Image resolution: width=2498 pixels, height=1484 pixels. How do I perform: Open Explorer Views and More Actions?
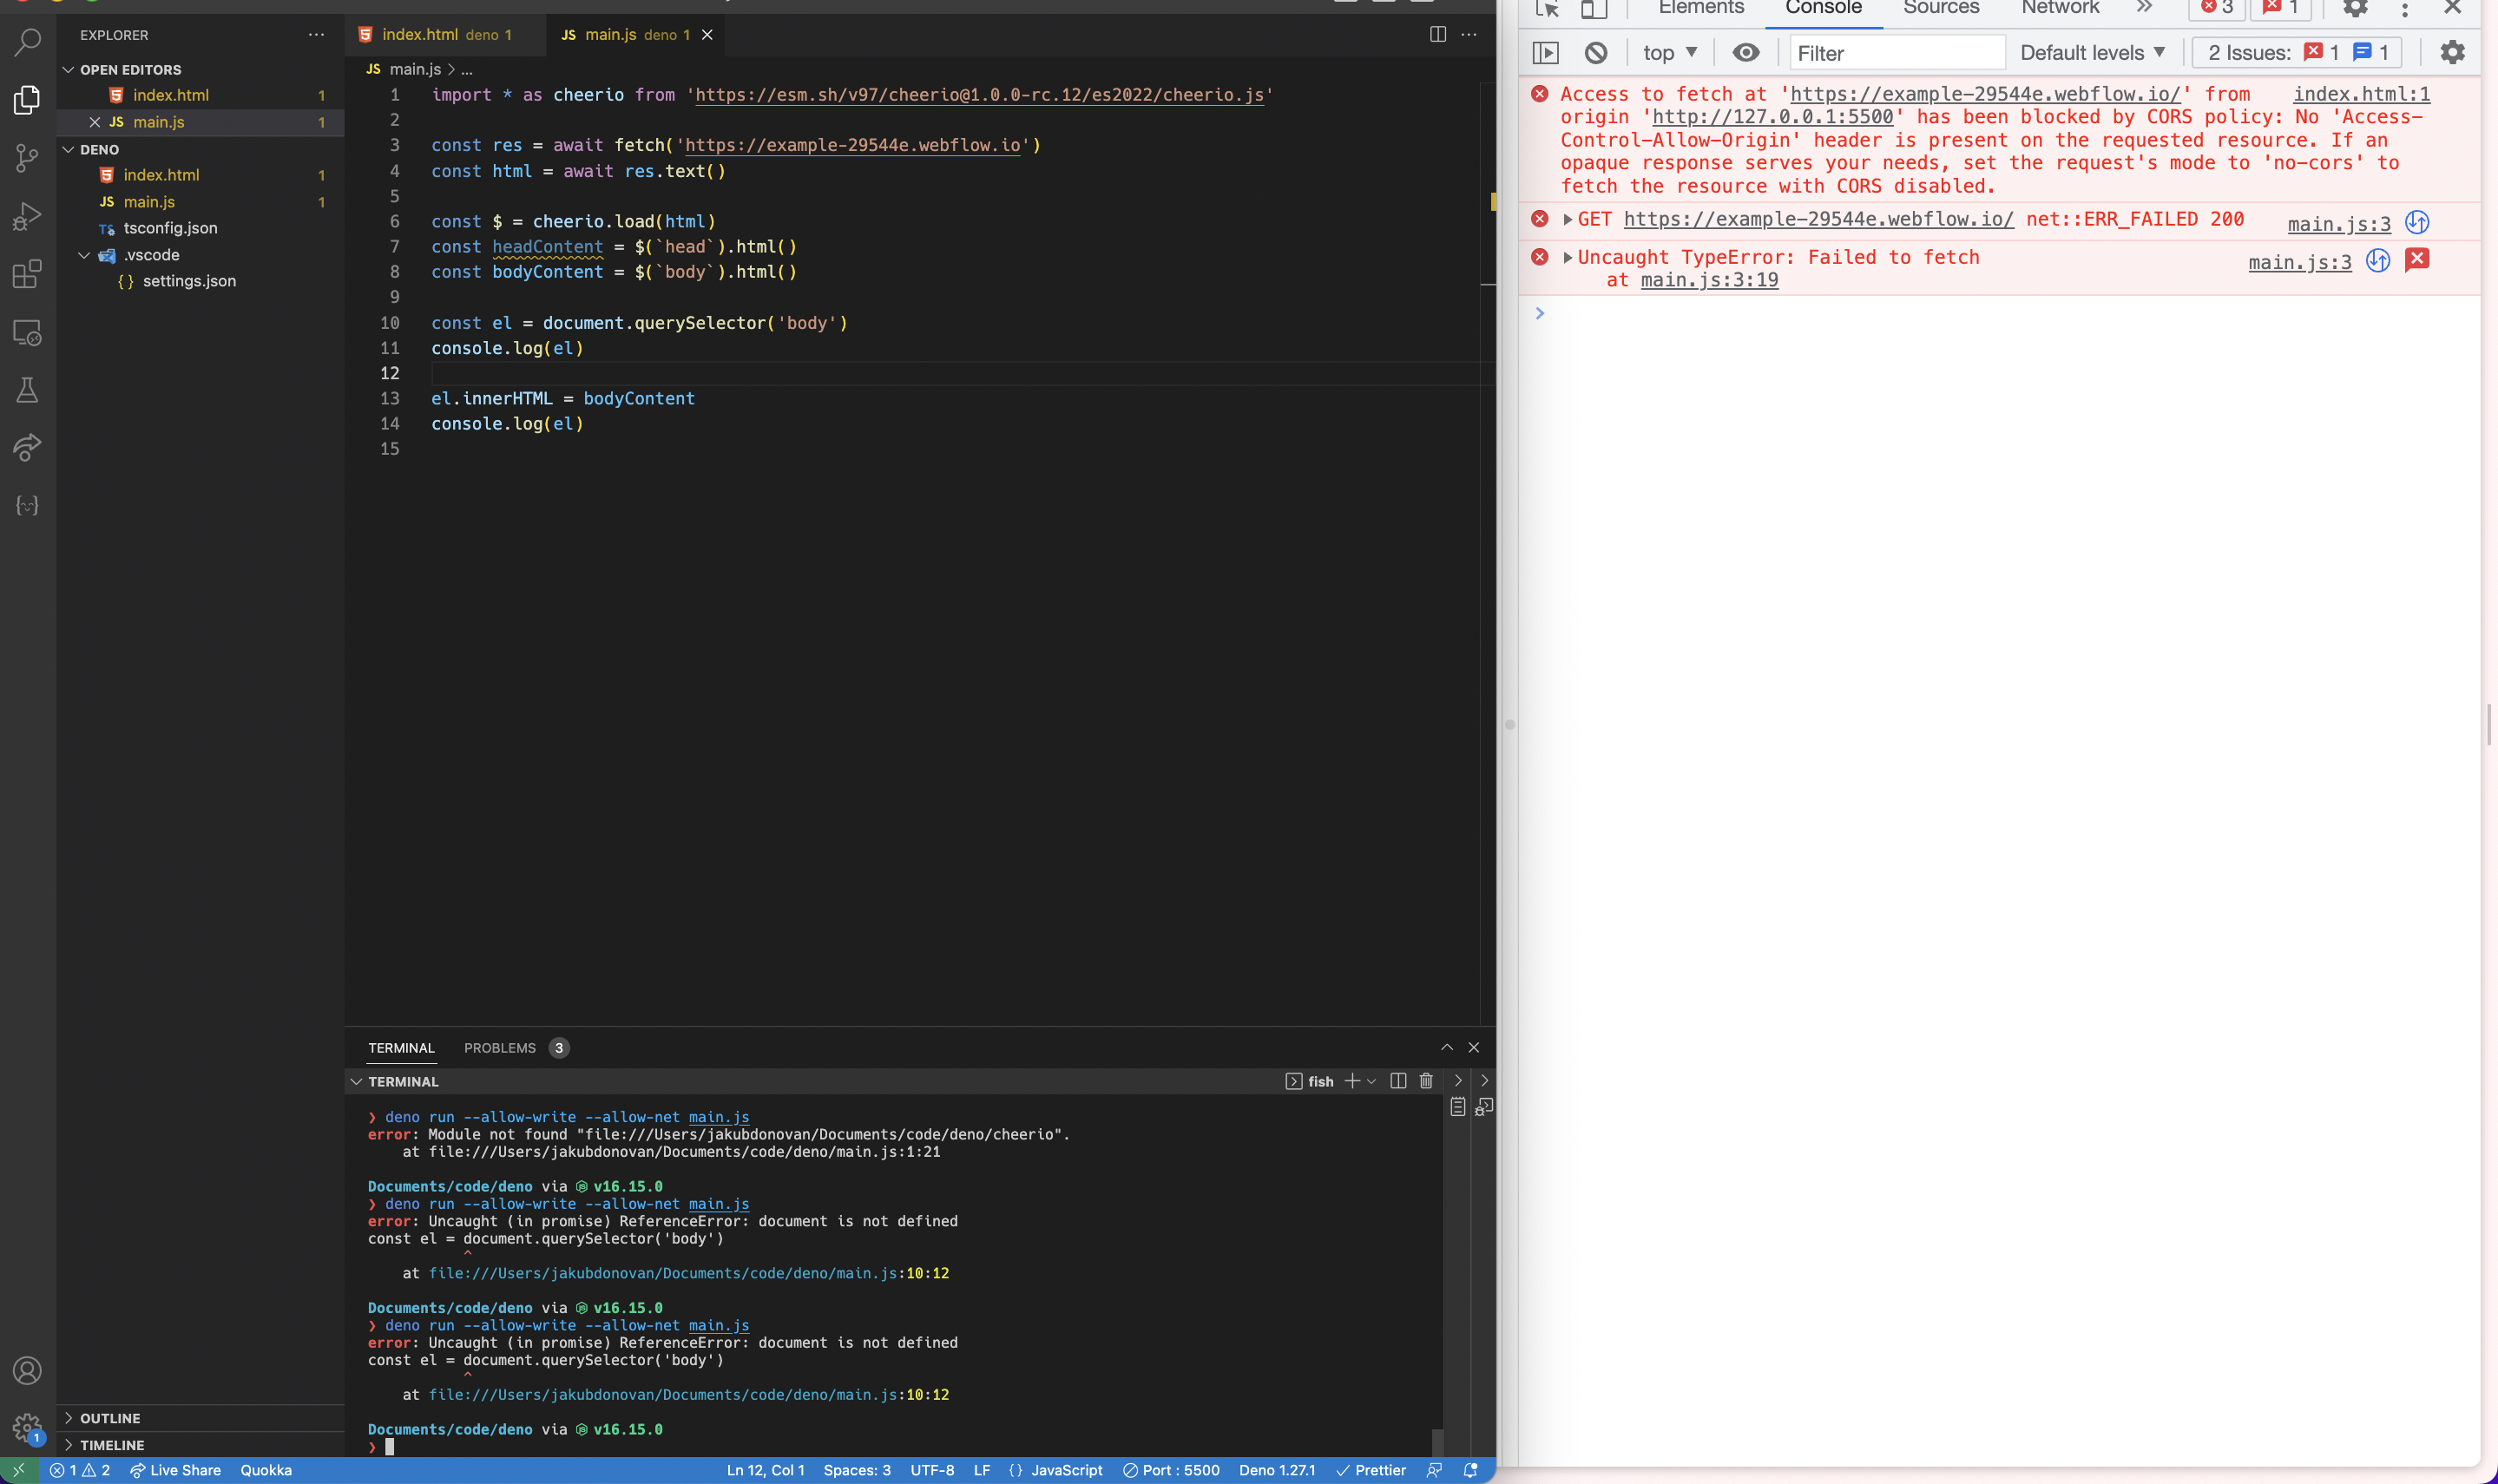[x=316, y=34]
